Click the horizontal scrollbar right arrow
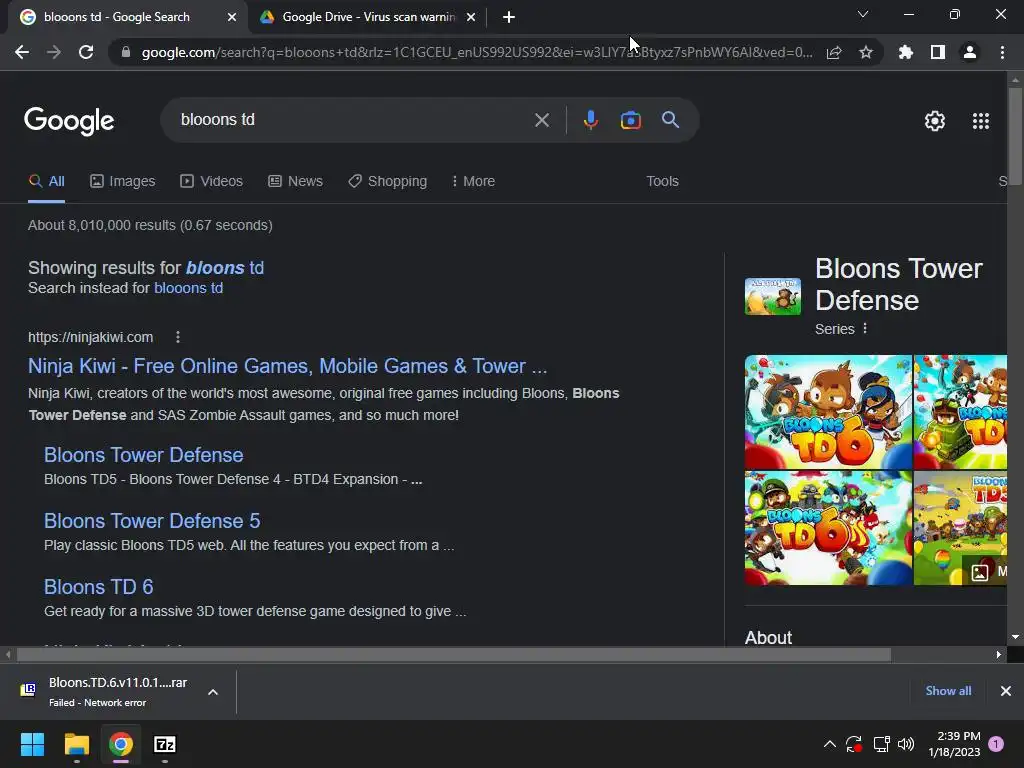Viewport: 1024px width, 768px height. [999, 654]
